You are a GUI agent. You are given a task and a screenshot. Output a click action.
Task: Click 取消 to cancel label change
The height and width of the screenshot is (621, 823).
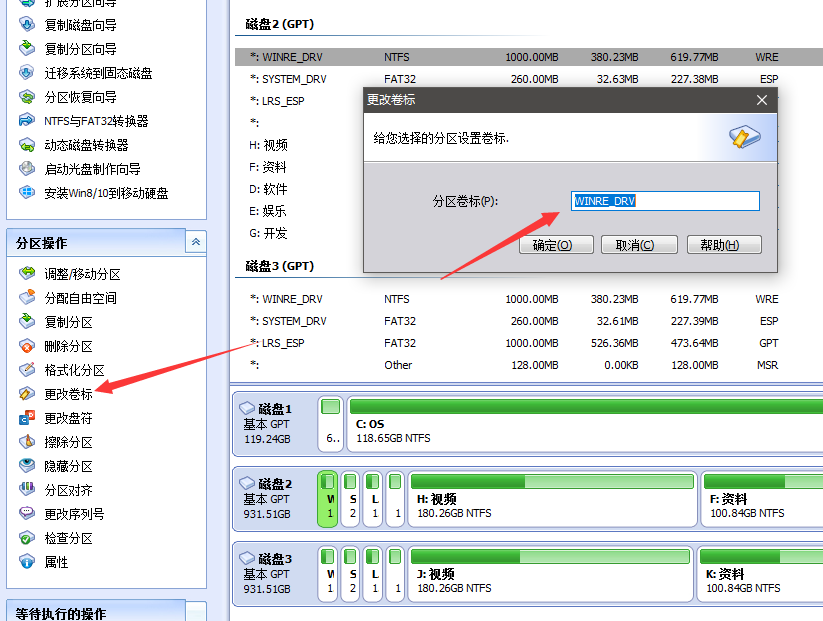pyautogui.click(x=634, y=245)
